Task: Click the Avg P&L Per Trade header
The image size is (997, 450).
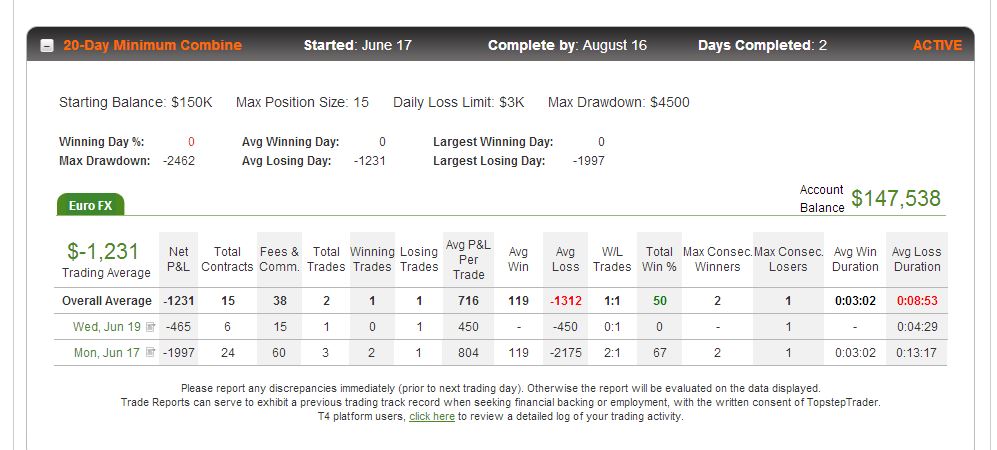Action: pyautogui.click(x=469, y=259)
